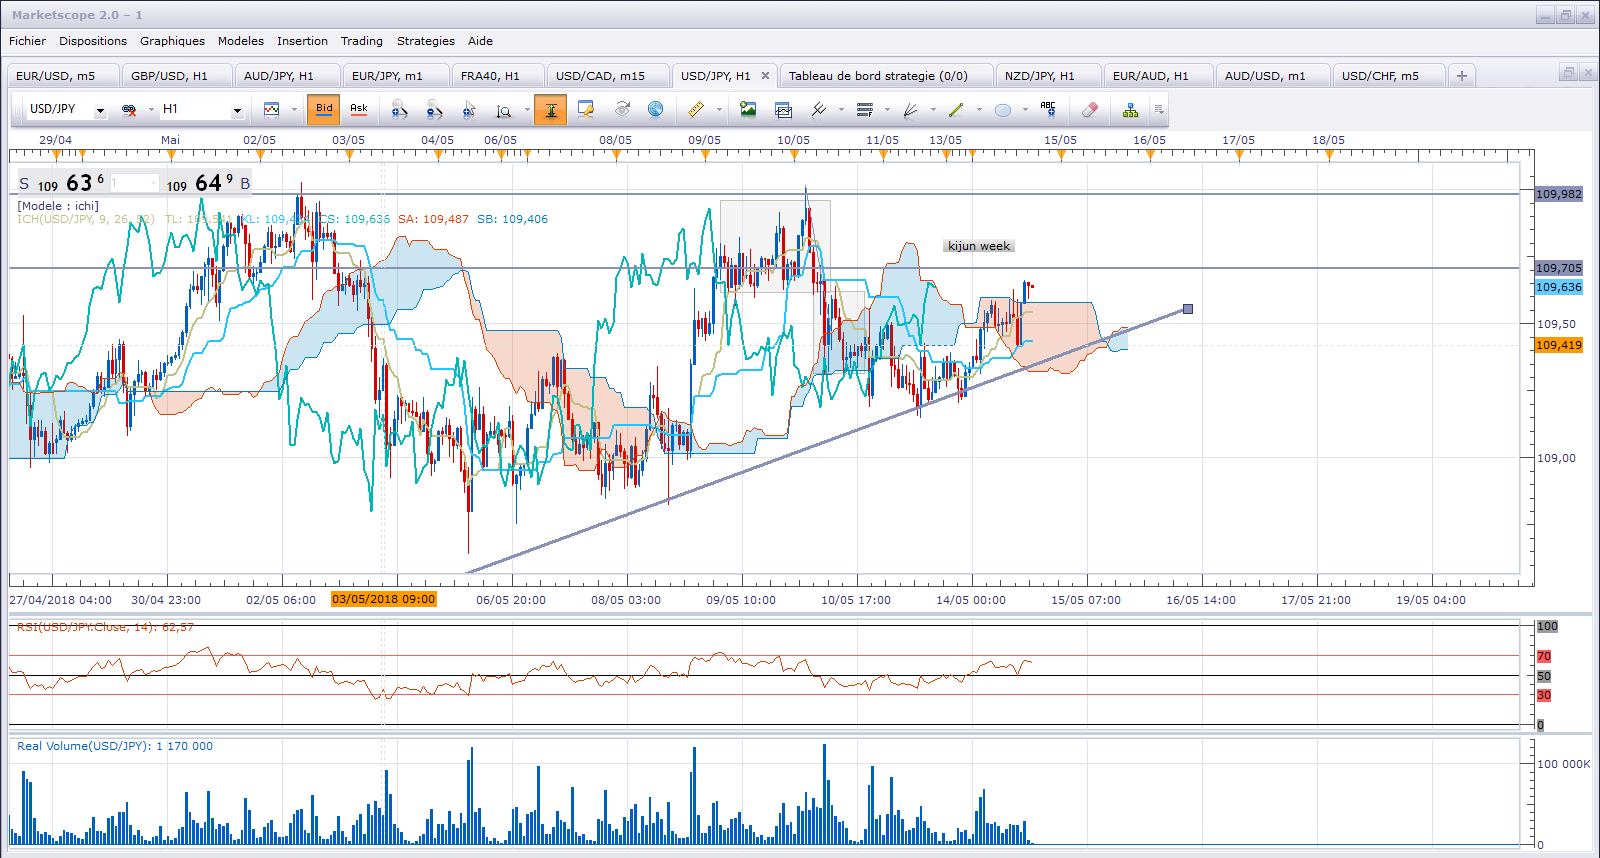This screenshot has height=858, width=1600.
Task: Add a new chart tab with plus
Action: pos(1462,76)
